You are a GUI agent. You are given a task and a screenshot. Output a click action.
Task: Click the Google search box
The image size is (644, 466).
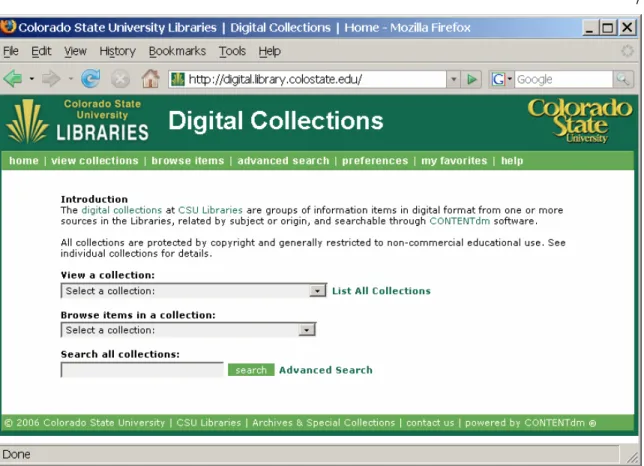(564, 79)
